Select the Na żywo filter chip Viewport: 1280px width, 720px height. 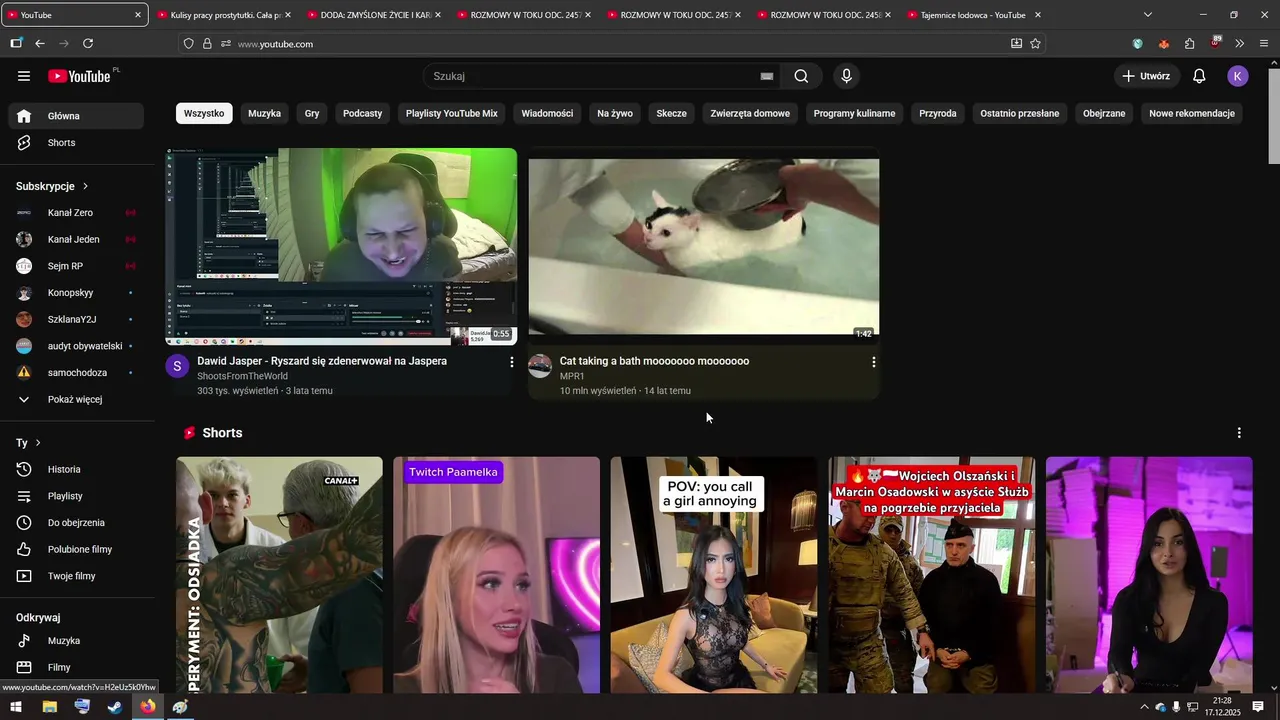(615, 113)
